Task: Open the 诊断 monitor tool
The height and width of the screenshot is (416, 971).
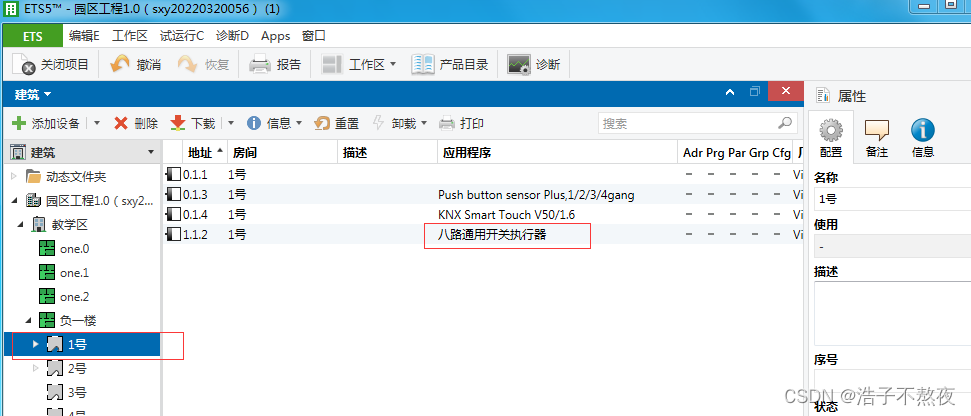Action: click(534, 64)
